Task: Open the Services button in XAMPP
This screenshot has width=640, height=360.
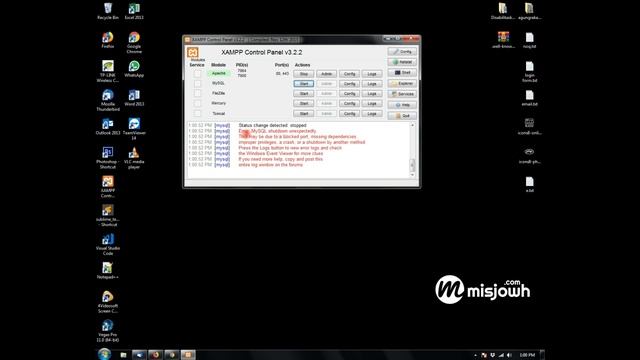Action: [402, 94]
